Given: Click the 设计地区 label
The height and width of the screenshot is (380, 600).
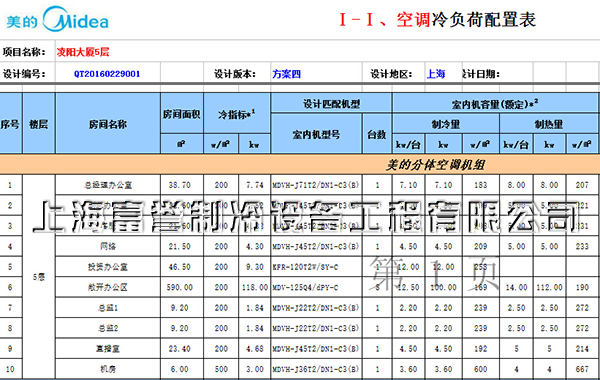Looking at the screenshot, I should click(391, 74).
